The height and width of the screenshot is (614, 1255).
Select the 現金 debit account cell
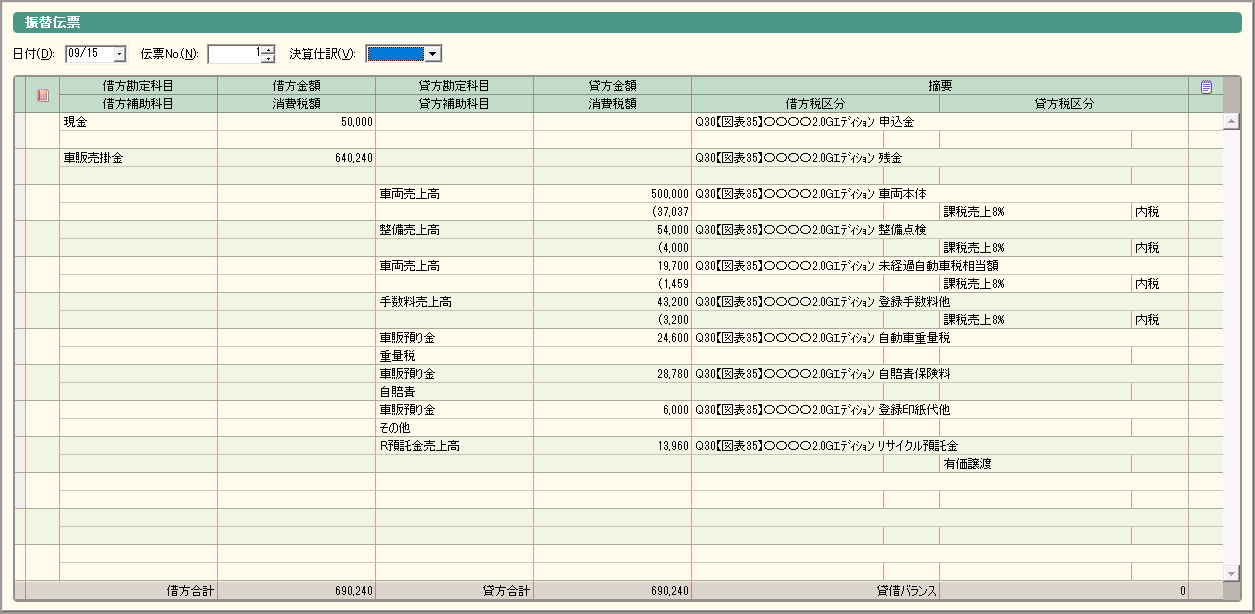click(138, 122)
